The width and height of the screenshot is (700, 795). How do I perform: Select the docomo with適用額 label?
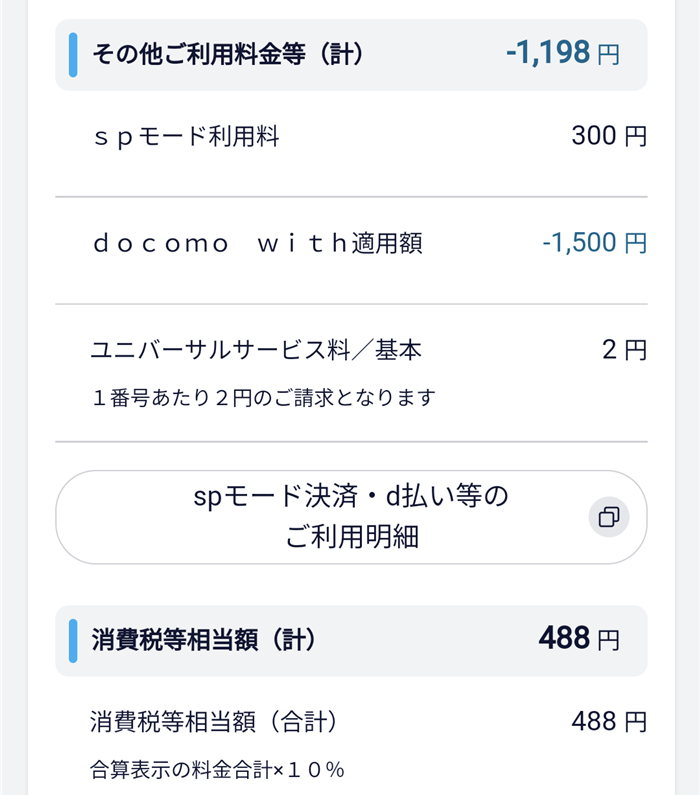pos(257,243)
